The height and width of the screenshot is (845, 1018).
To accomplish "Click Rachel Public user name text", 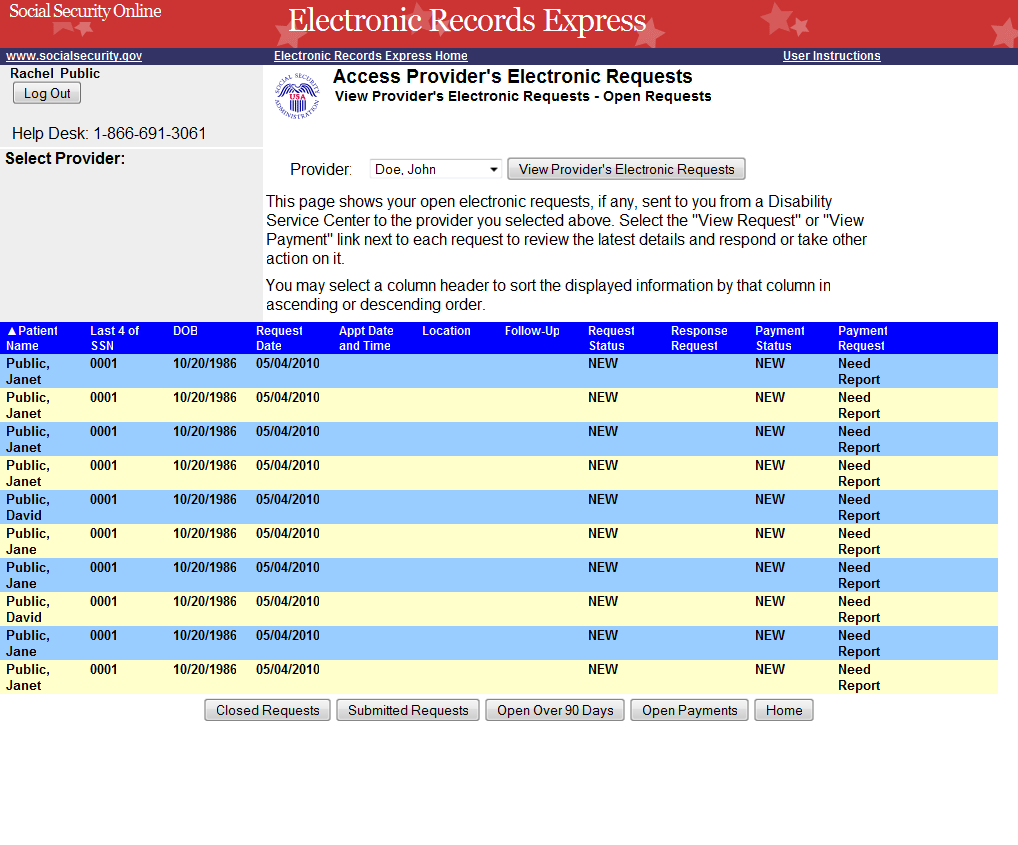I will (55, 73).
